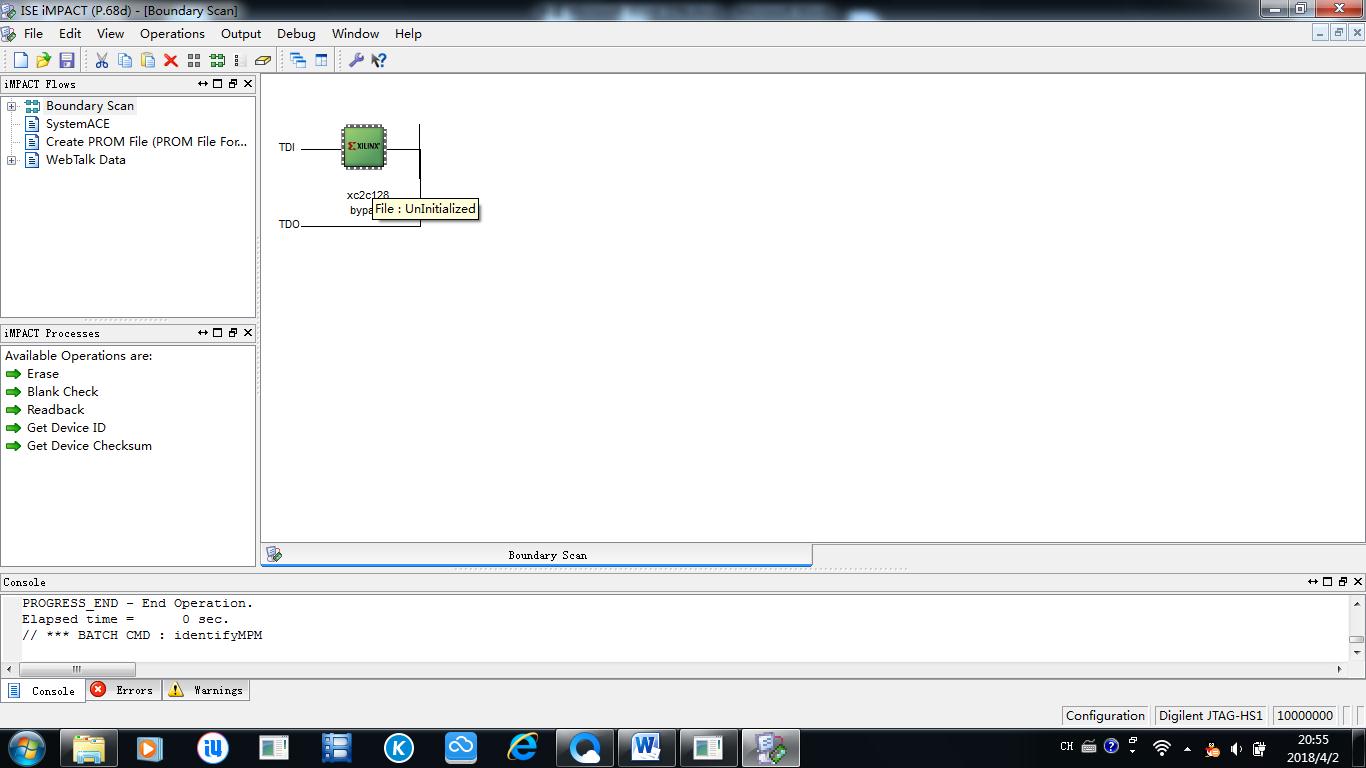Click Digilent JTAG-HS1 status field
The height and width of the screenshot is (768, 1366).
(x=1210, y=715)
